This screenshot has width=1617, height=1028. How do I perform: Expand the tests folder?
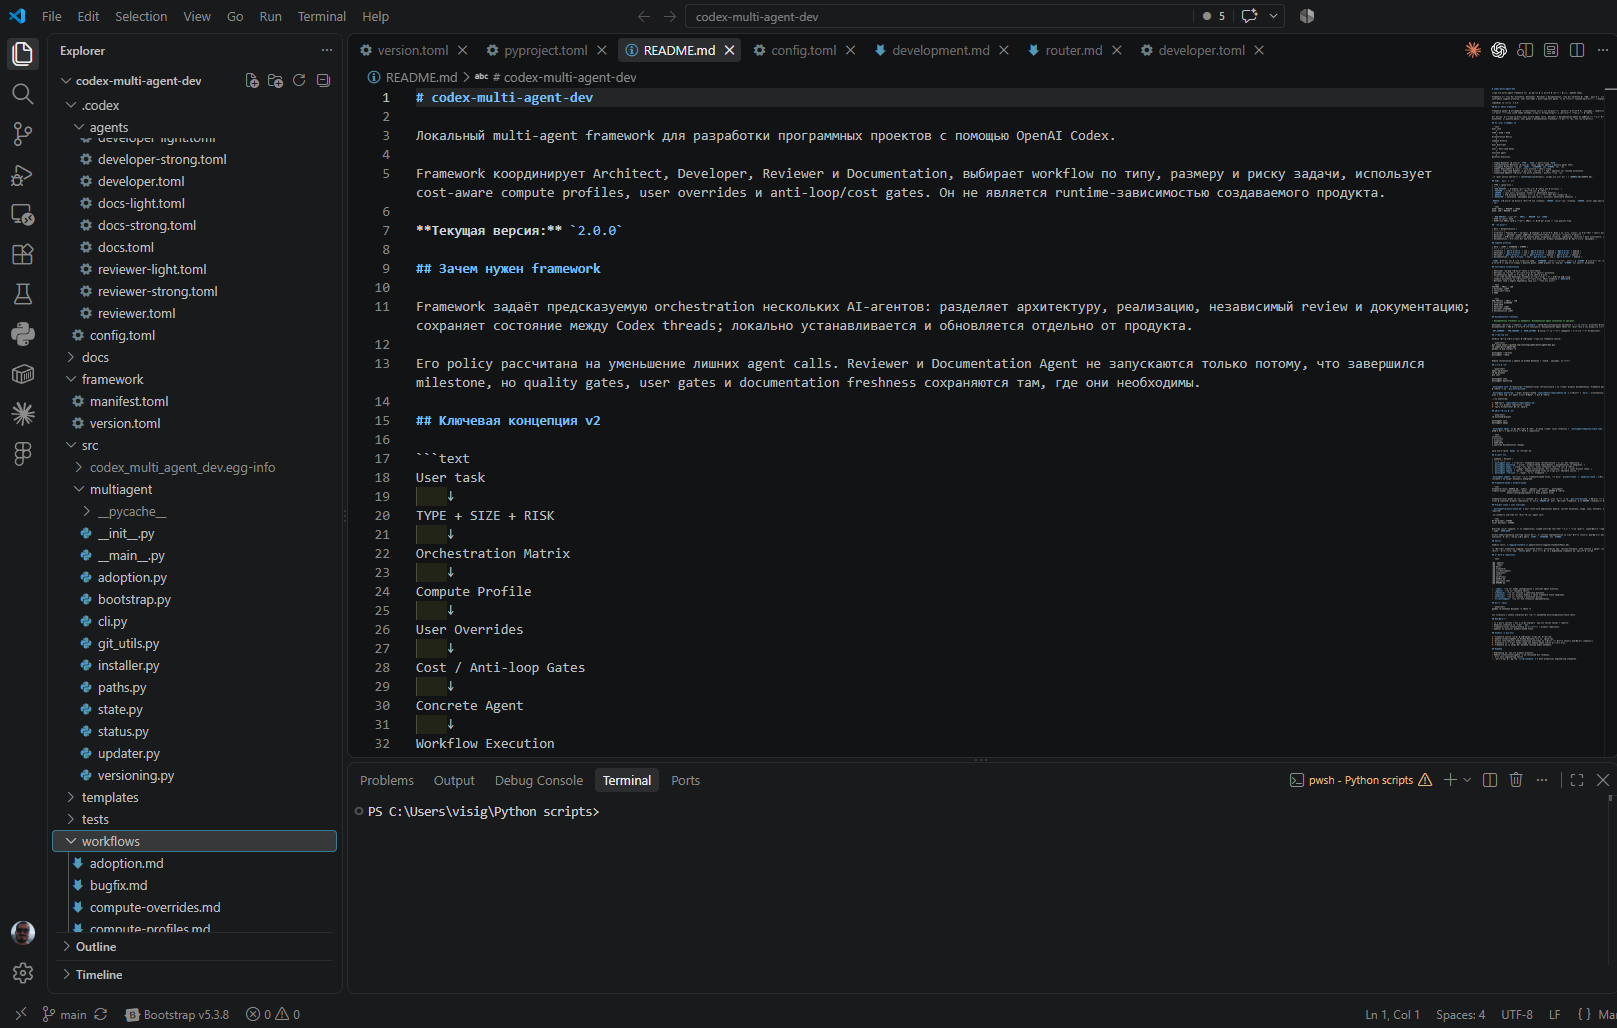pyautogui.click(x=194, y=819)
